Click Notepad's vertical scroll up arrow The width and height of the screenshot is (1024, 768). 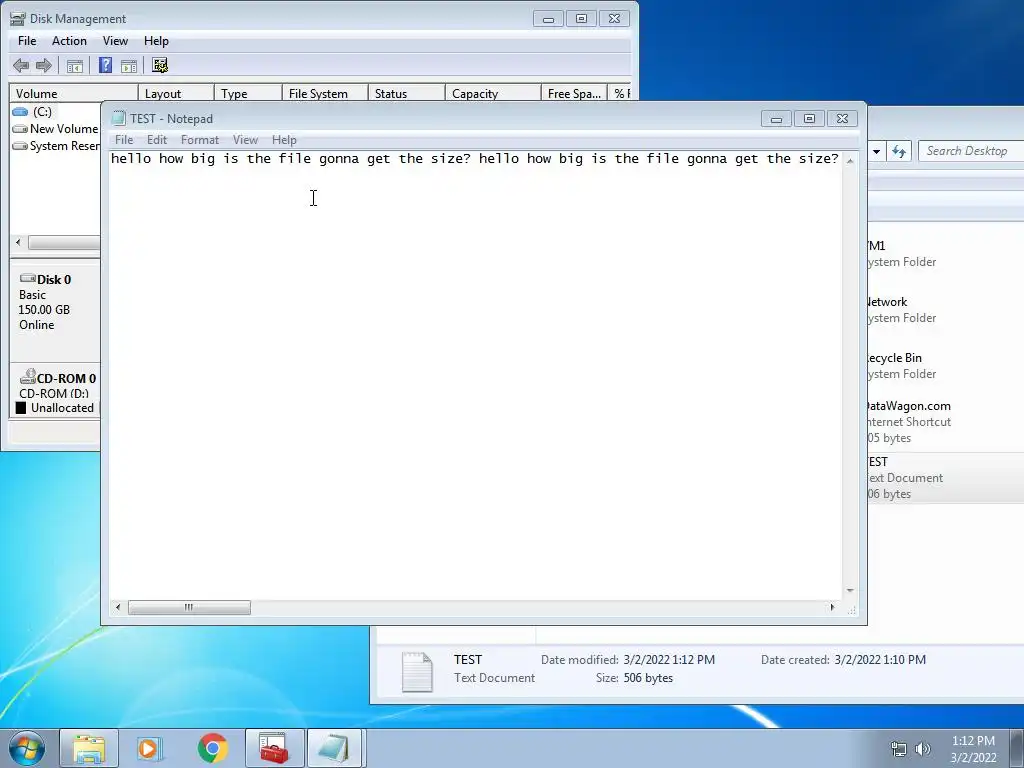pyautogui.click(x=850, y=161)
